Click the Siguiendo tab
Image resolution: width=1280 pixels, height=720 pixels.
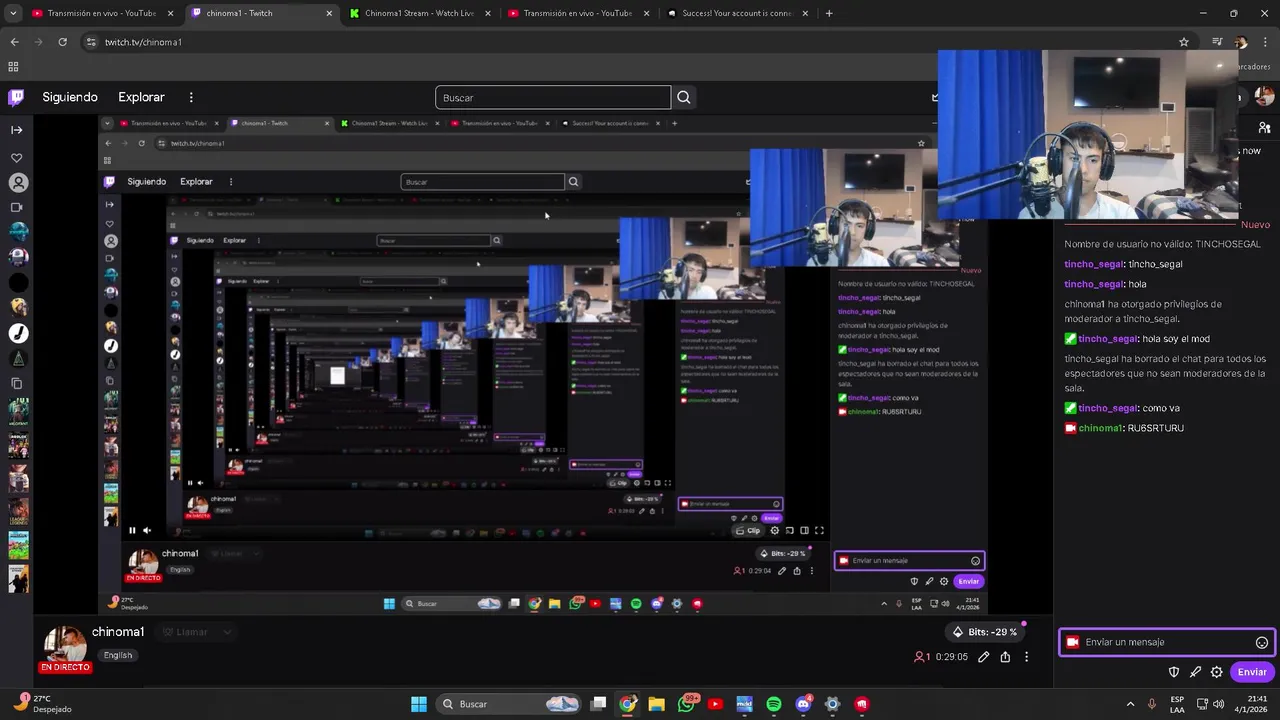pyautogui.click(x=70, y=97)
